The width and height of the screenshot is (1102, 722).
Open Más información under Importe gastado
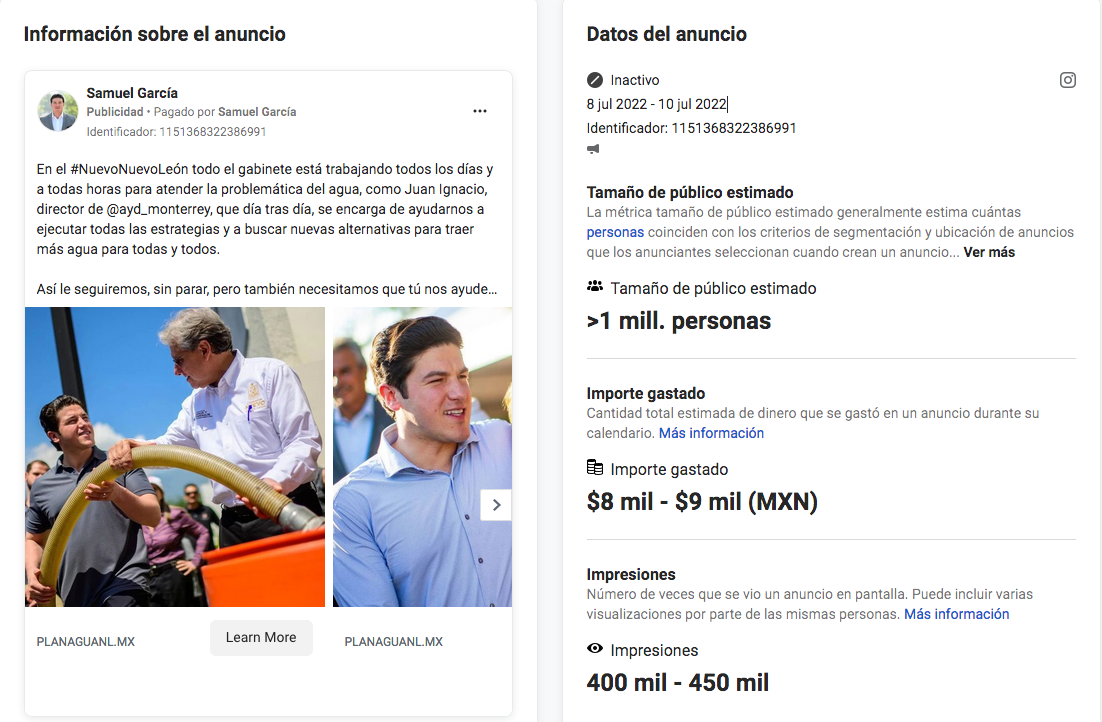711,433
